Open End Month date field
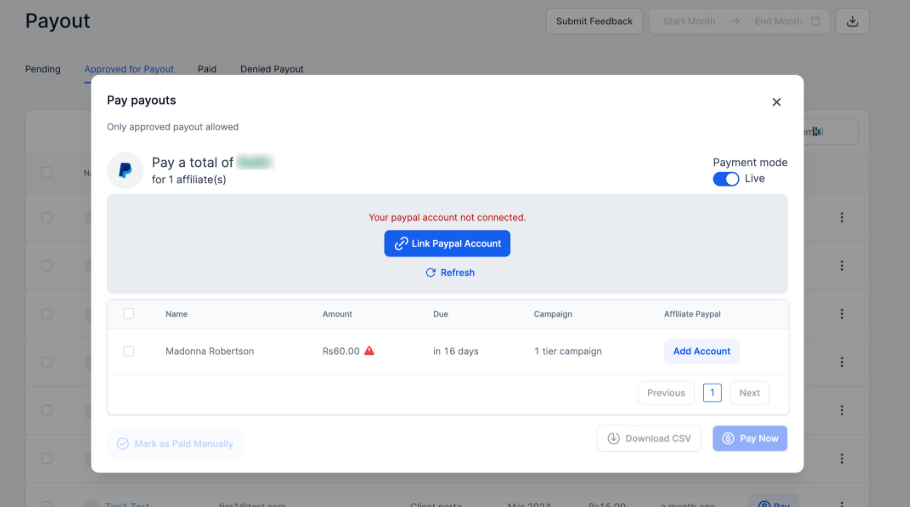This screenshot has height=507, width=910. tap(778, 21)
